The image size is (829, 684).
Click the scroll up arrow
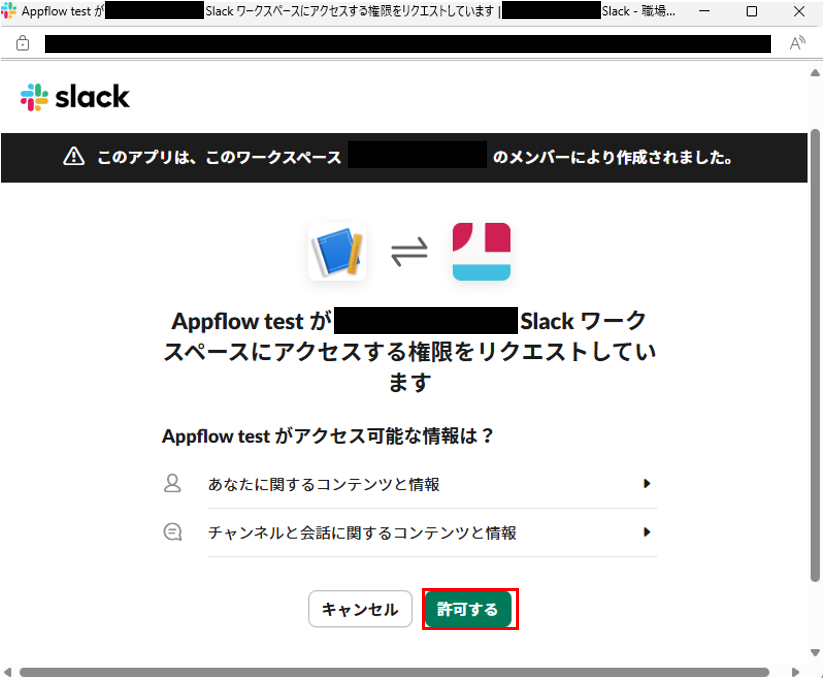coord(815,73)
